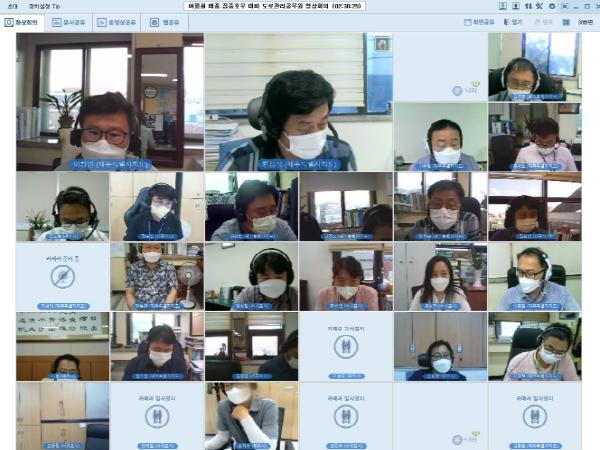Click the second participant icon in title bar

pos(514,6)
